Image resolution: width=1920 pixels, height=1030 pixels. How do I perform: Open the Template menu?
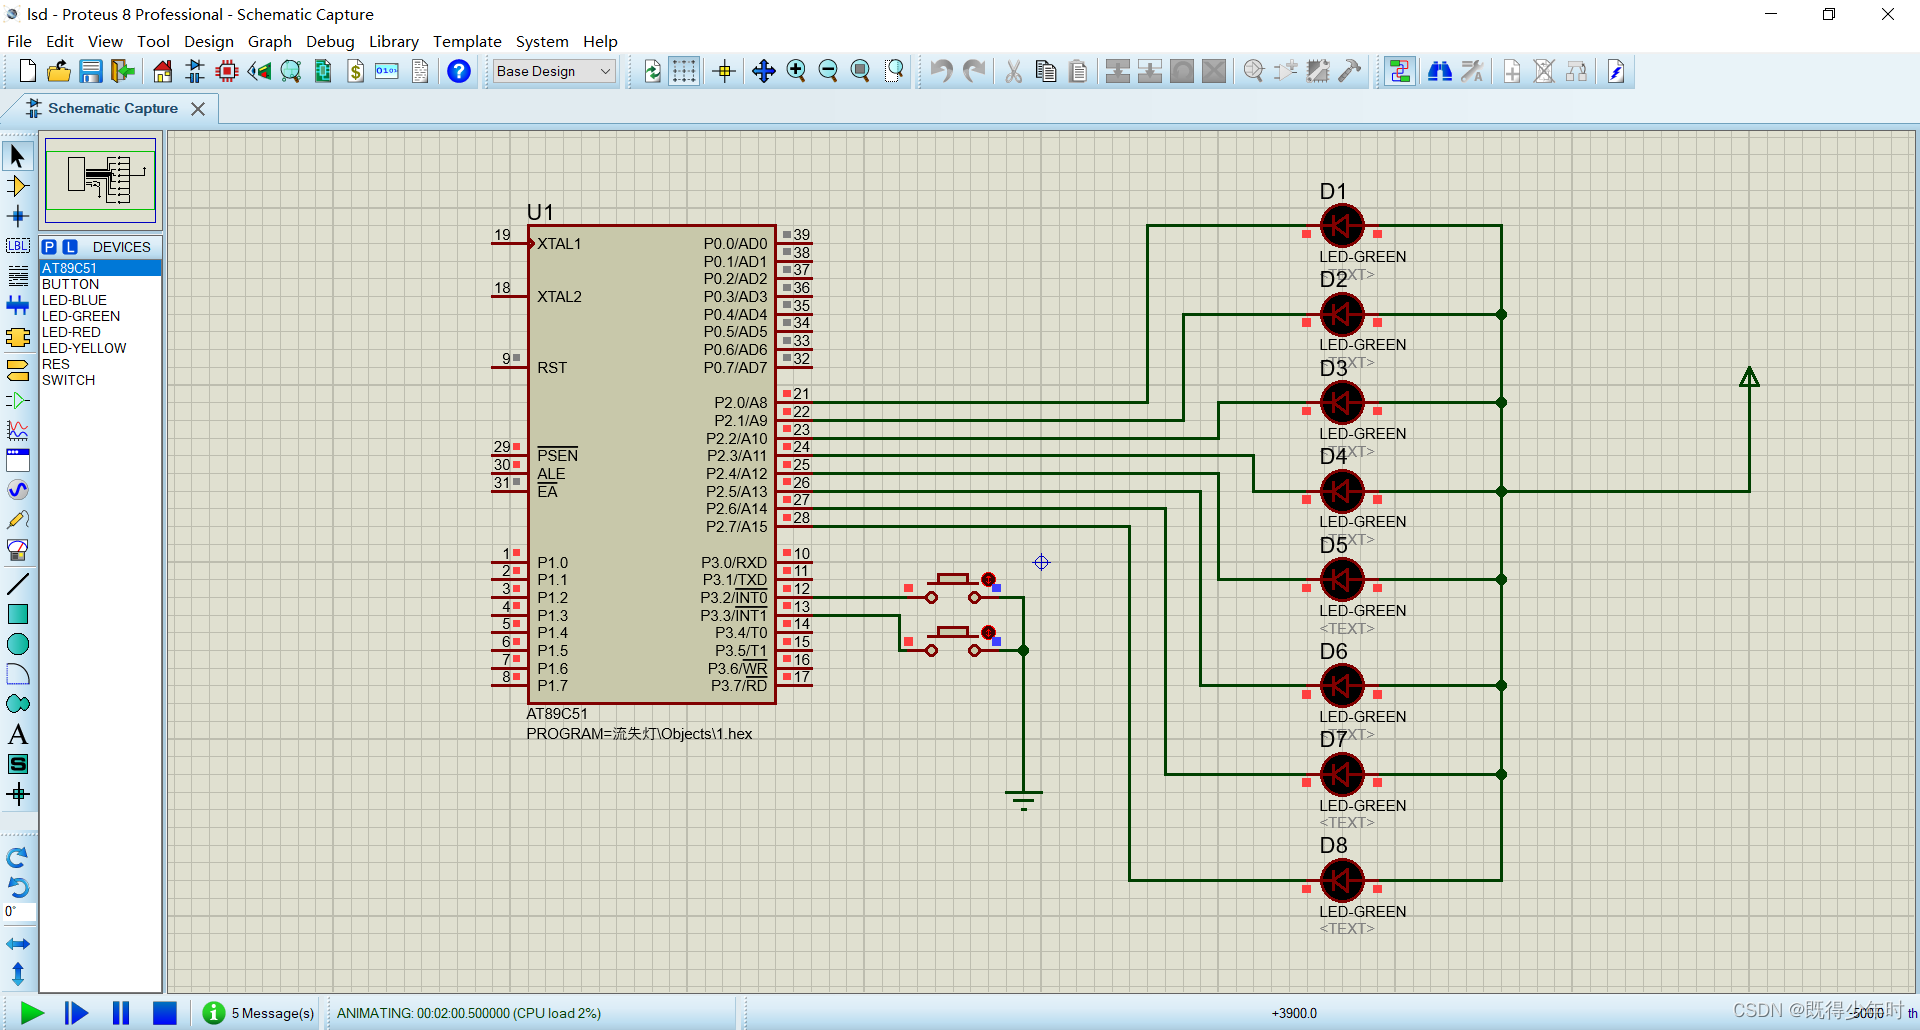(x=467, y=41)
